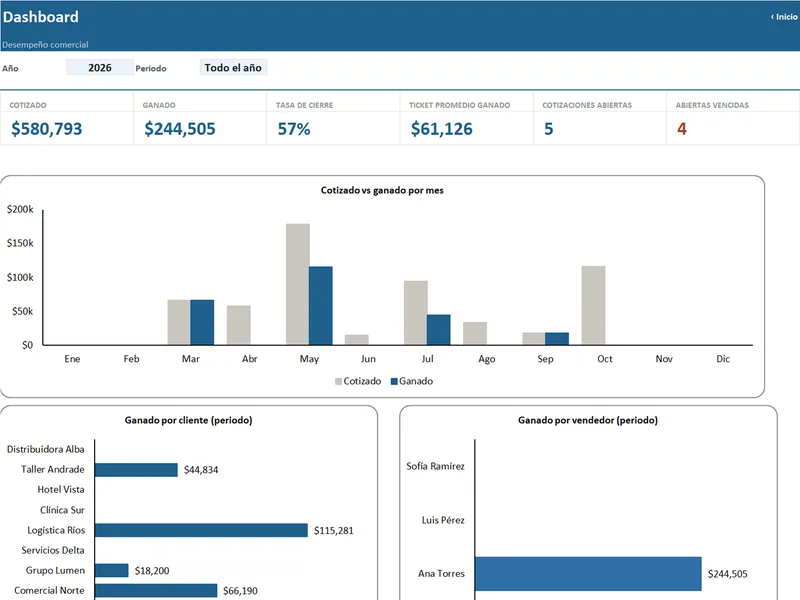Click the "Luis Pérez" seller label
800x600 pixels.
click(x=443, y=520)
